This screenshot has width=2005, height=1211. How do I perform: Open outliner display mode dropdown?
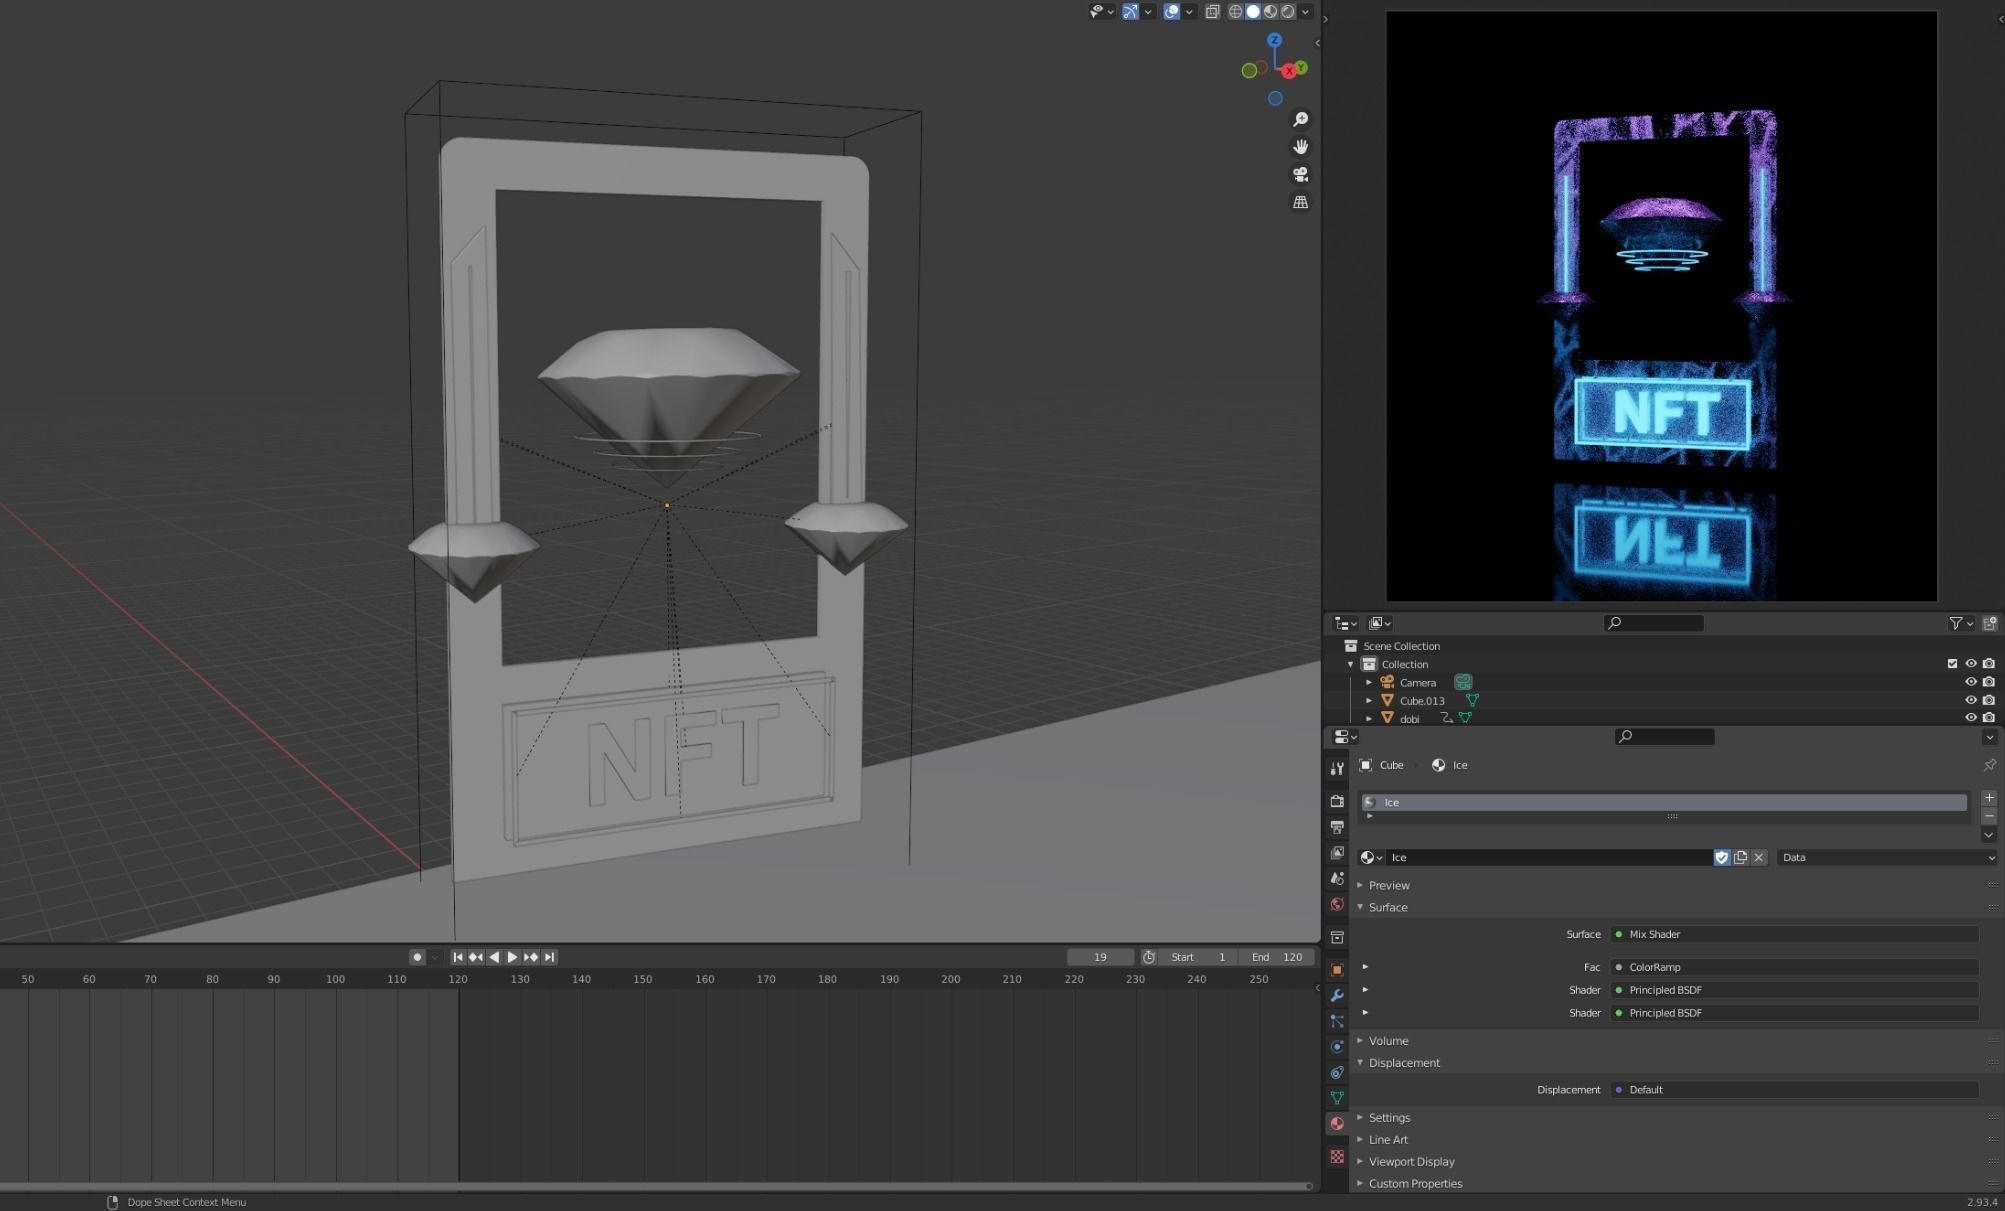1380,623
